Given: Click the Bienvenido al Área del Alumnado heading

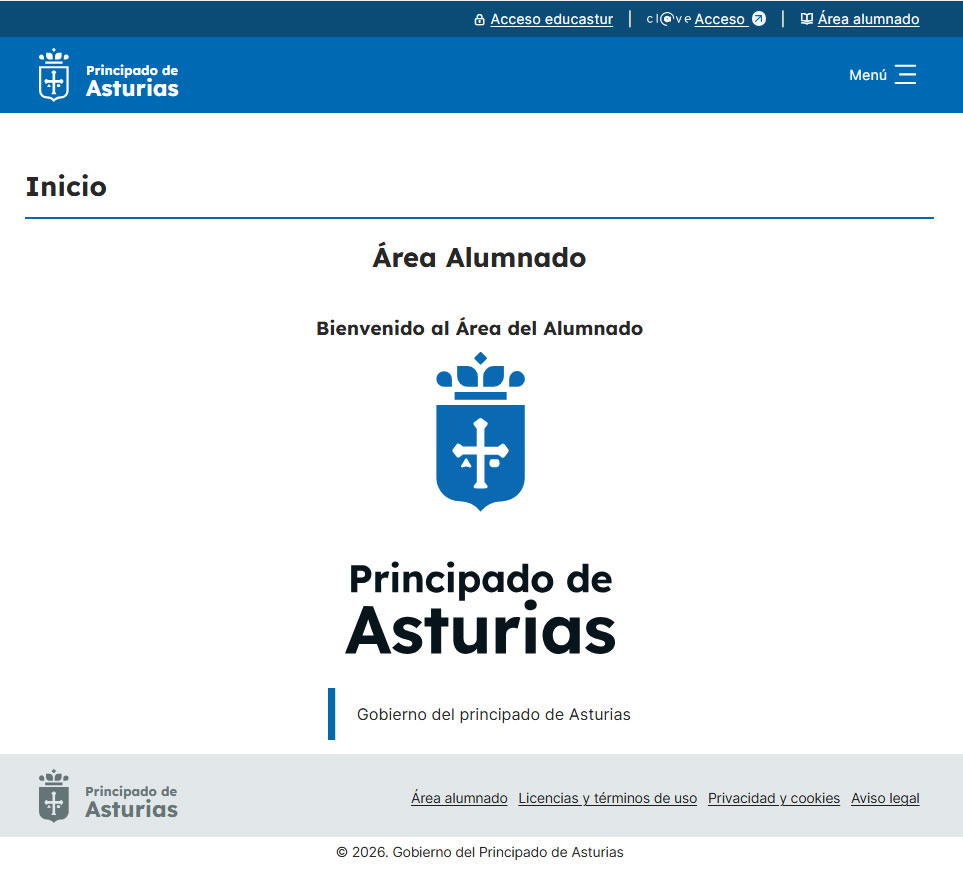Looking at the screenshot, I should click(x=480, y=328).
